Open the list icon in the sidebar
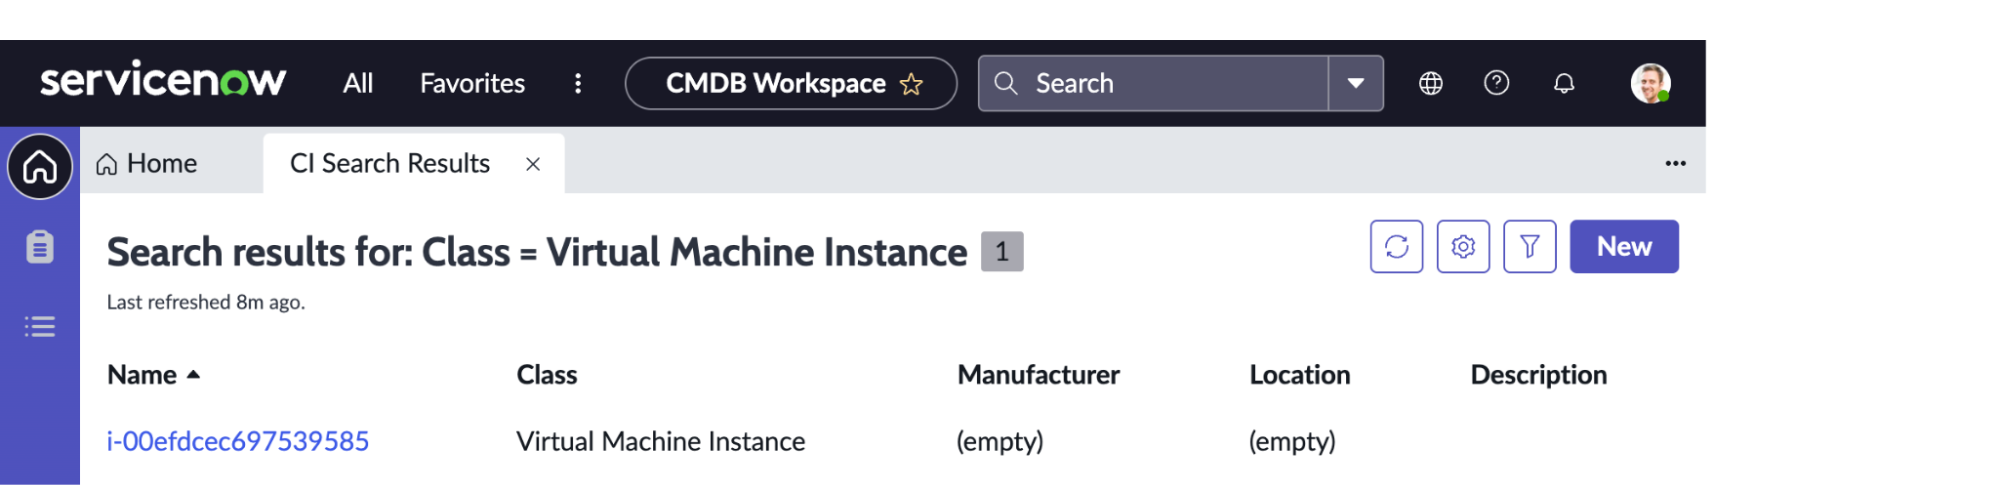Screen dimensions: 1999x486 click(40, 326)
